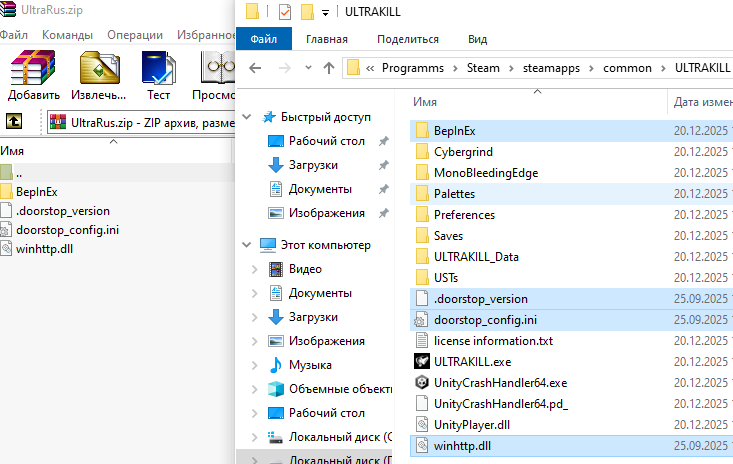Viewport: 733px width, 464px height.
Task: Switch to the Вид ribbon tab
Action: click(477, 39)
